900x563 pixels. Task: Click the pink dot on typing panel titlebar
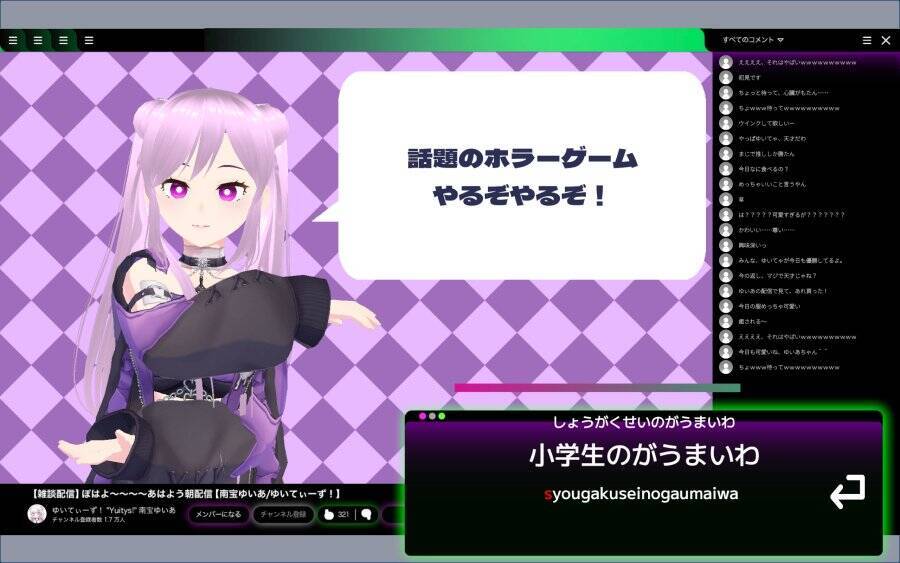[x=422, y=416]
